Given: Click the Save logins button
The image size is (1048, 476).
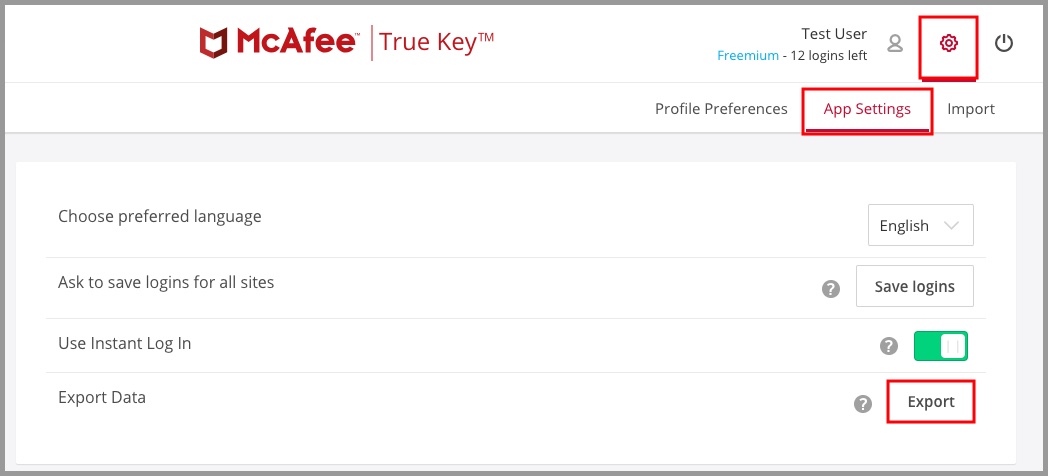Looking at the screenshot, I should [914, 287].
